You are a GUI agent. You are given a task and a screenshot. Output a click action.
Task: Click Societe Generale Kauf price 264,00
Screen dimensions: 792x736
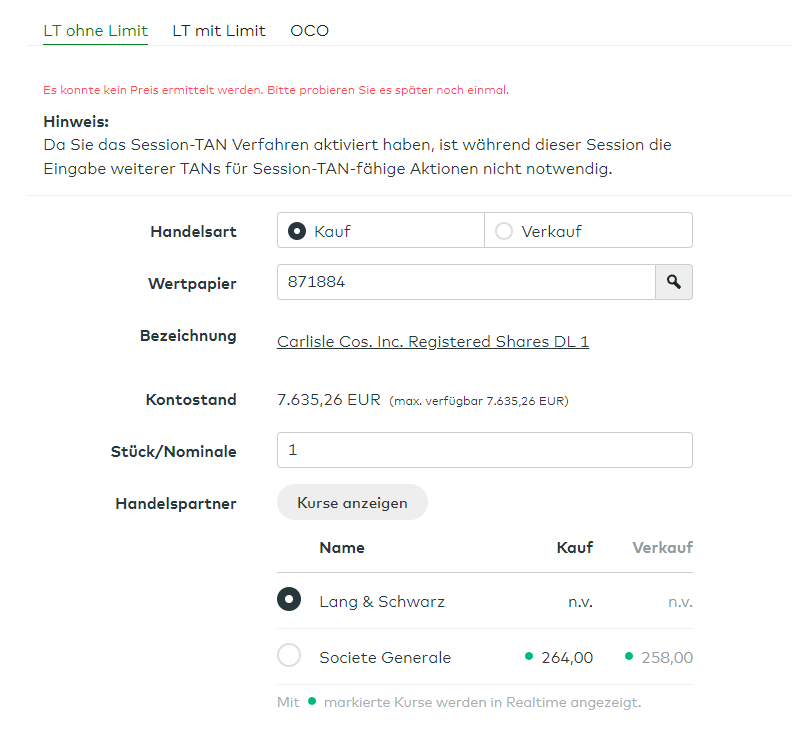(x=567, y=658)
